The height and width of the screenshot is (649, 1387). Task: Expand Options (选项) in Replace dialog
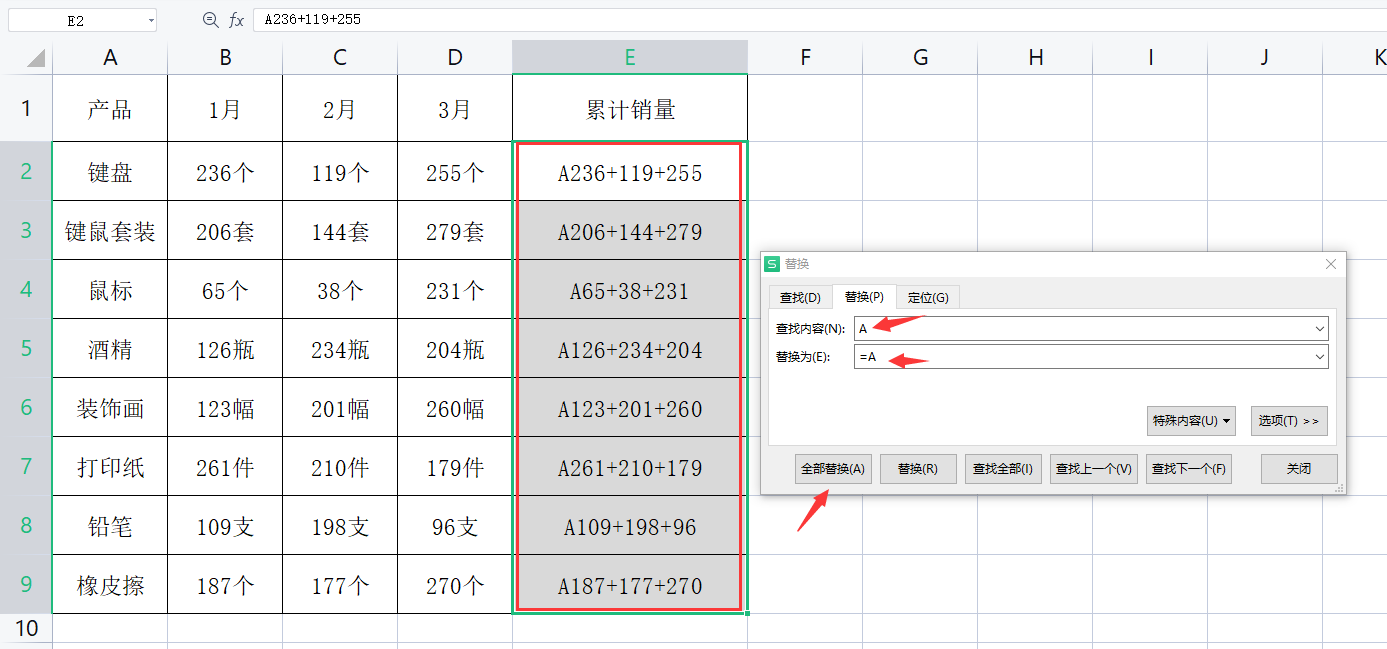(1289, 421)
